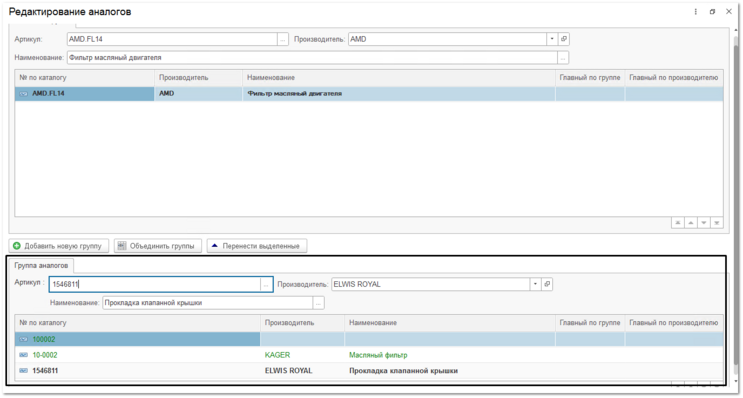
Task: Click Наименование field Прокладка клапанной крышки
Action: pyautogui.click(x=208, y=303)
